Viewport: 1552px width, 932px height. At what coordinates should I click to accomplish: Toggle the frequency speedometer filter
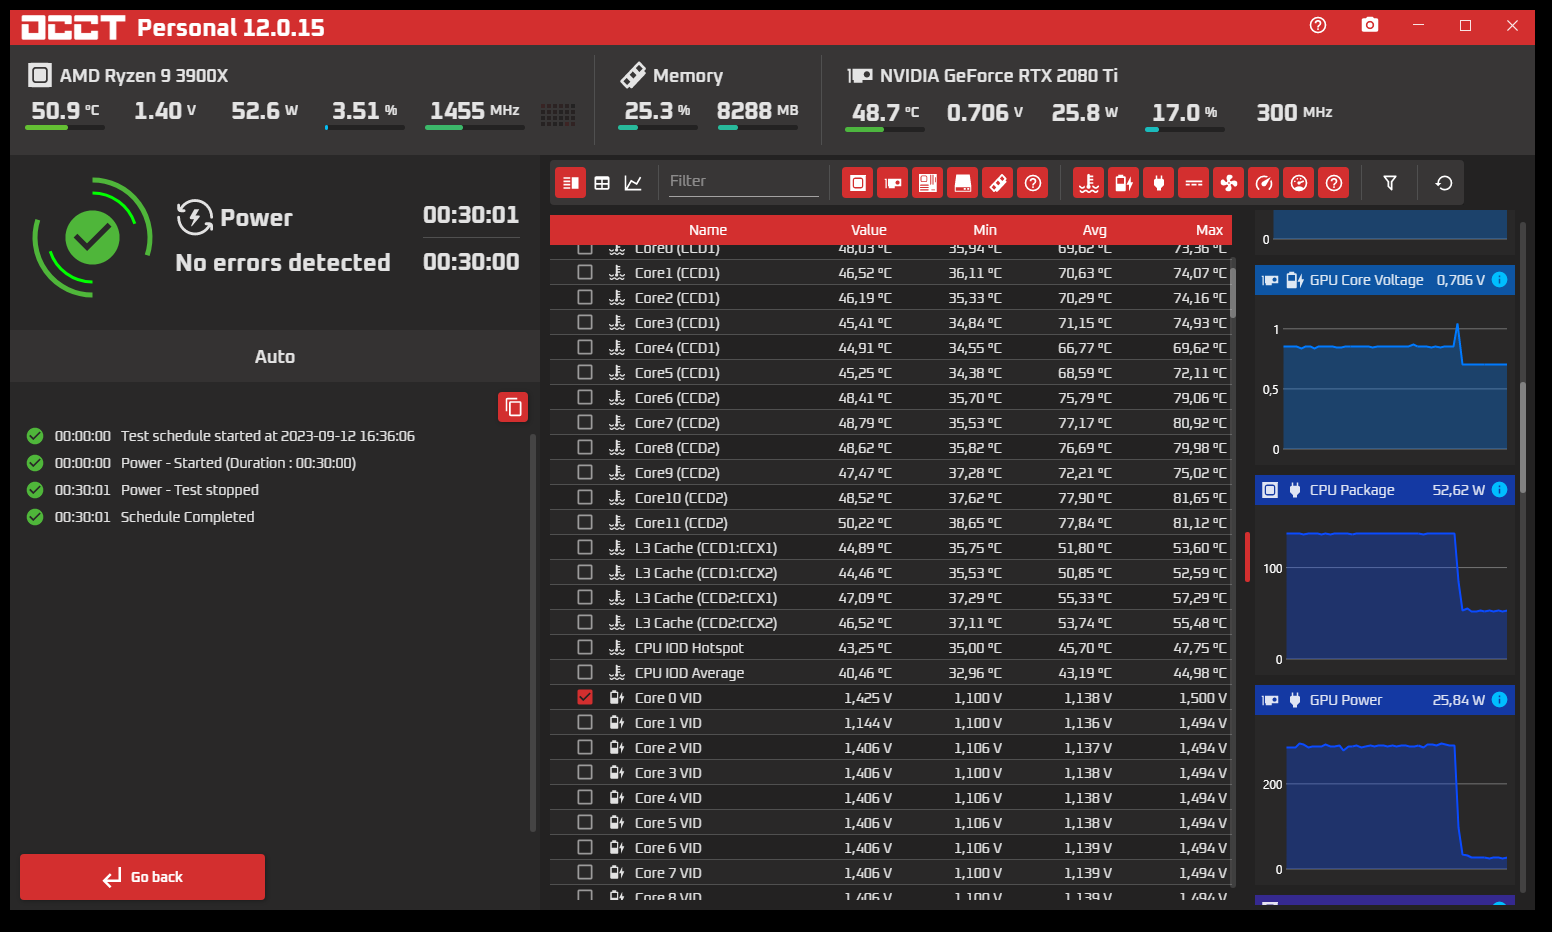[x=1264, y=183]
